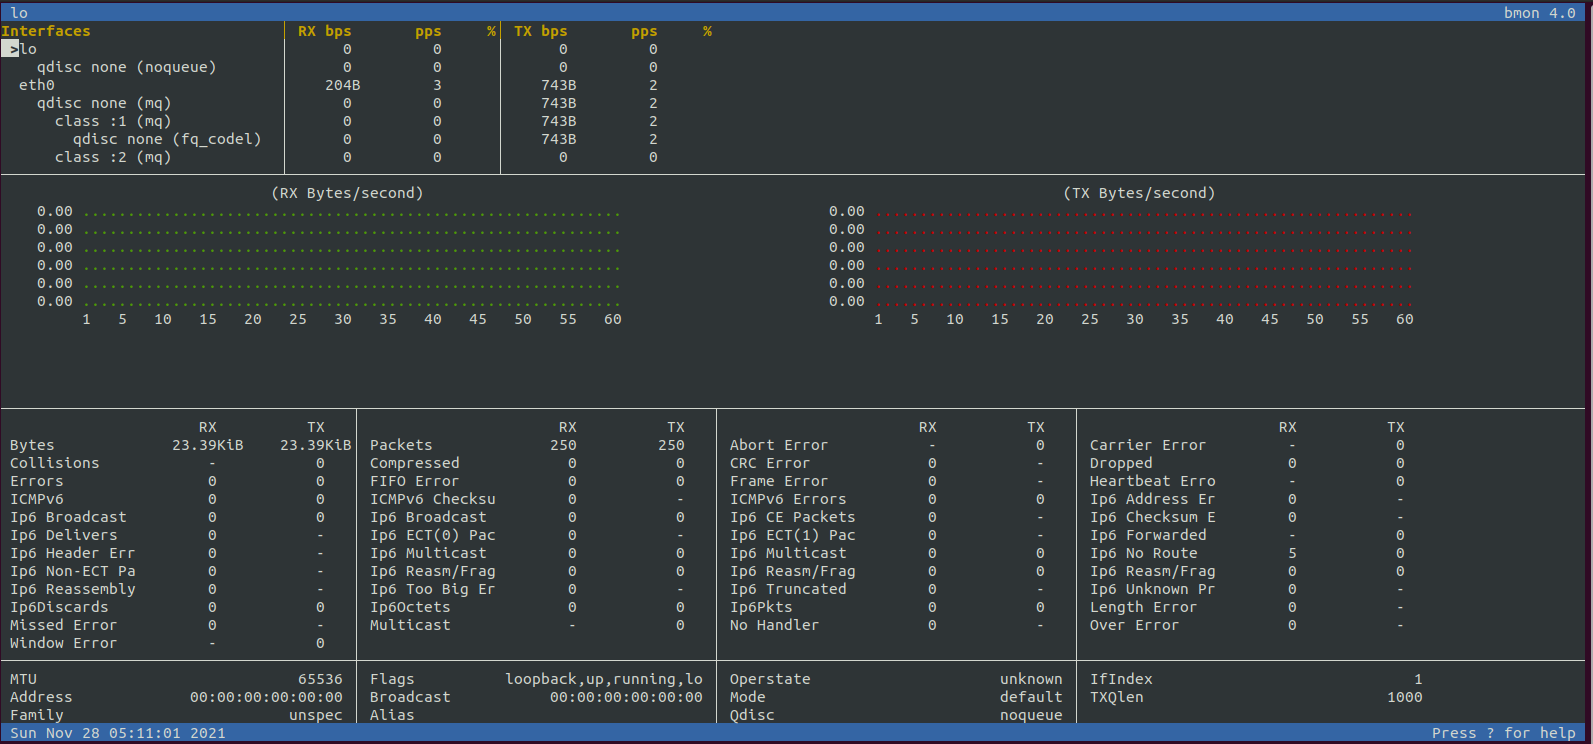The height and width of the screenshot is (744, 1593).
Task: Click the Ip6 Forwarded label
Action: 1148,535
